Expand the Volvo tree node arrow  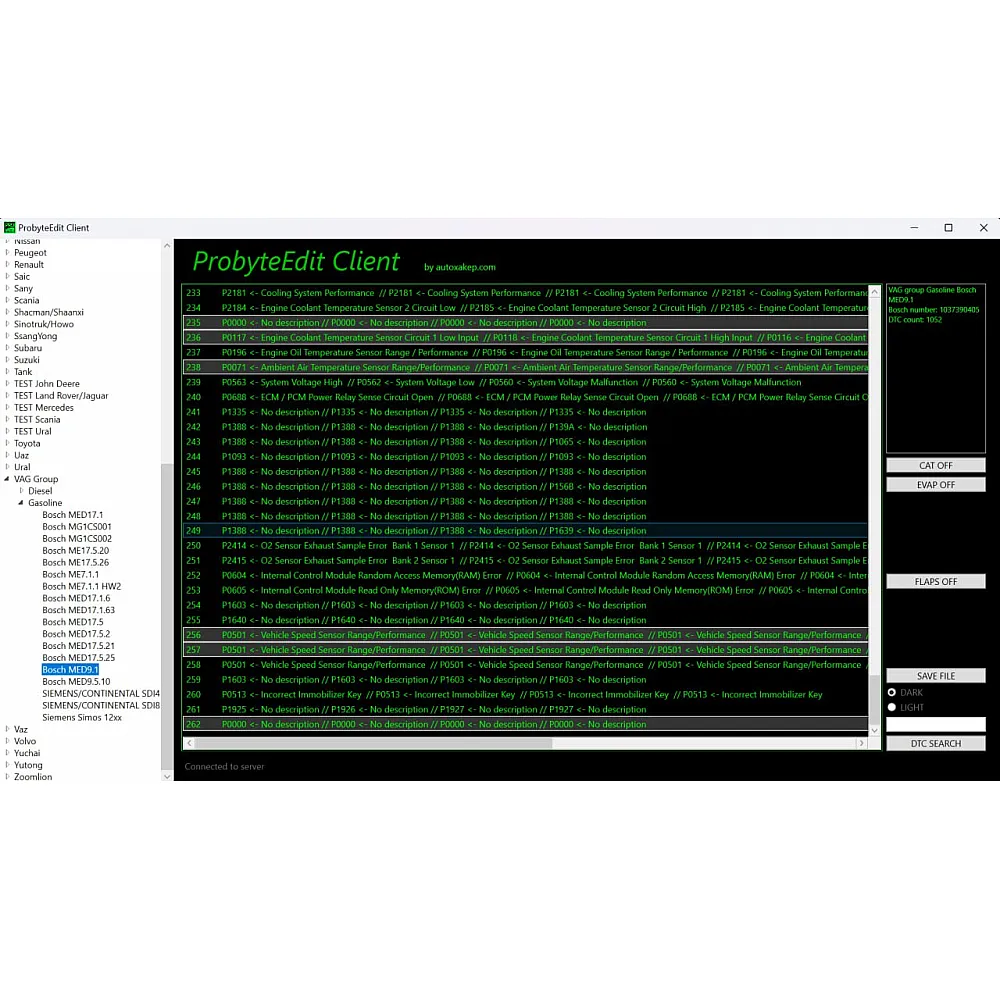(8, 741)
